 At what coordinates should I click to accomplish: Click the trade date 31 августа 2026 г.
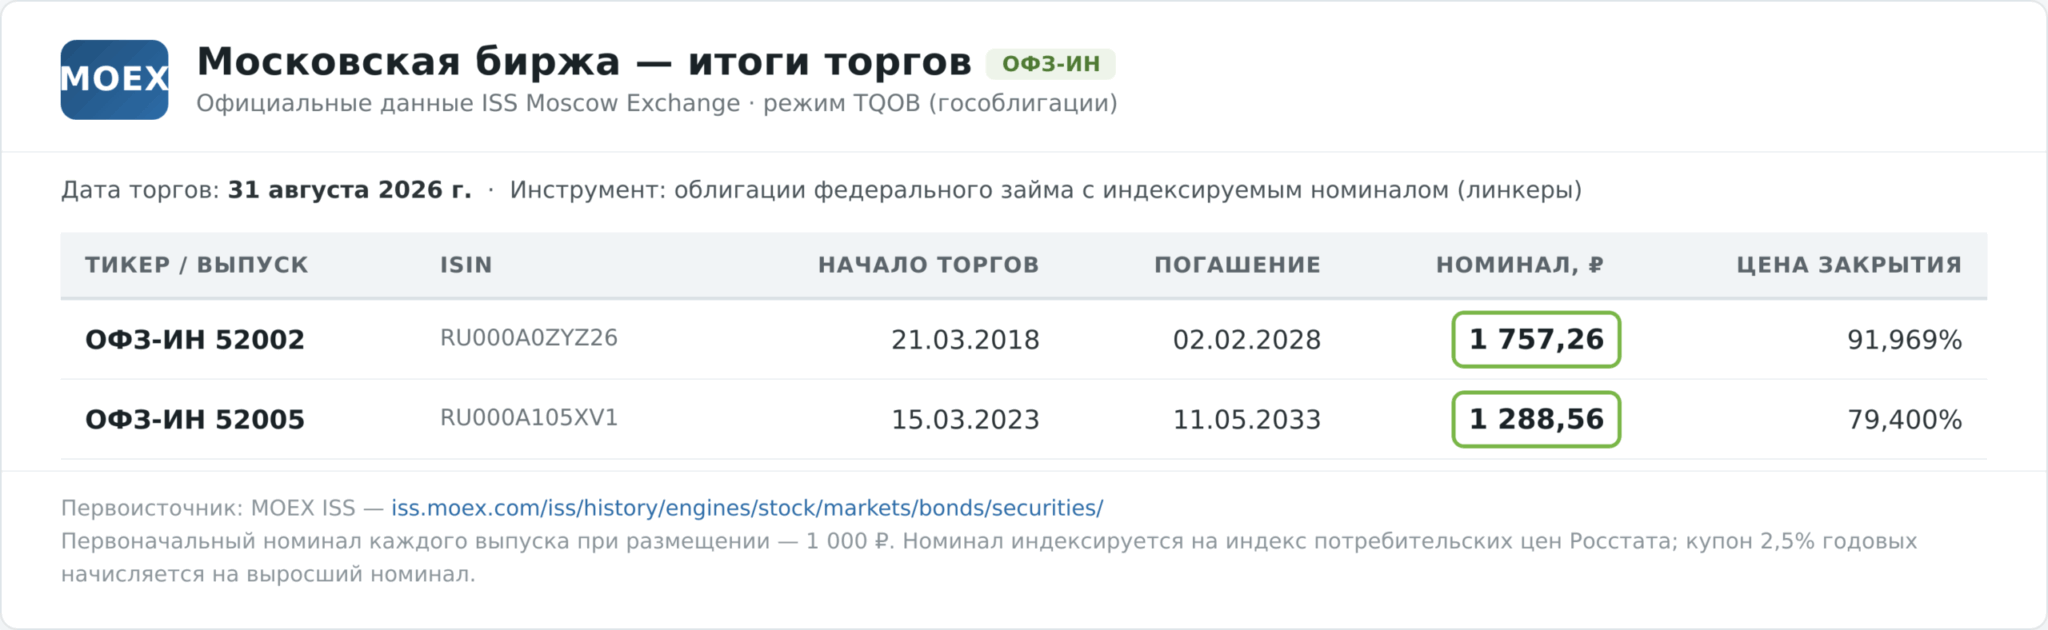(350, 190)
